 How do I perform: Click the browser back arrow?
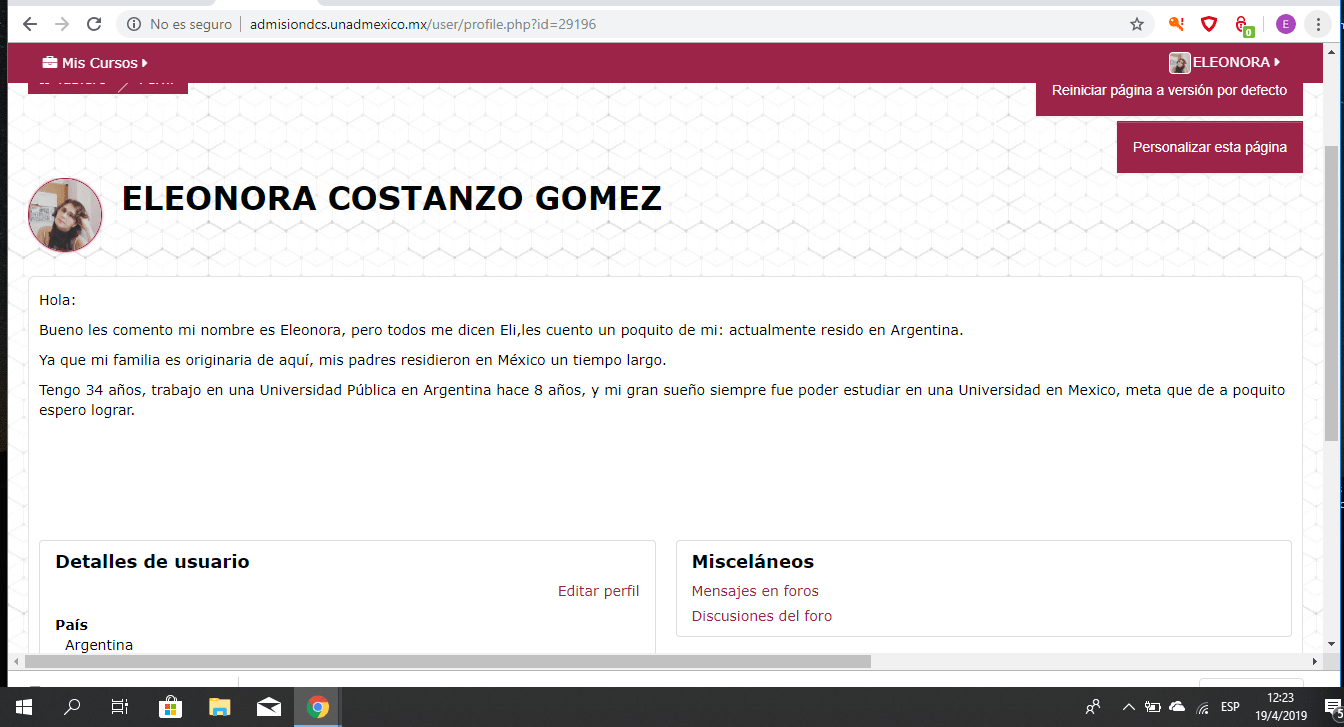29,24
